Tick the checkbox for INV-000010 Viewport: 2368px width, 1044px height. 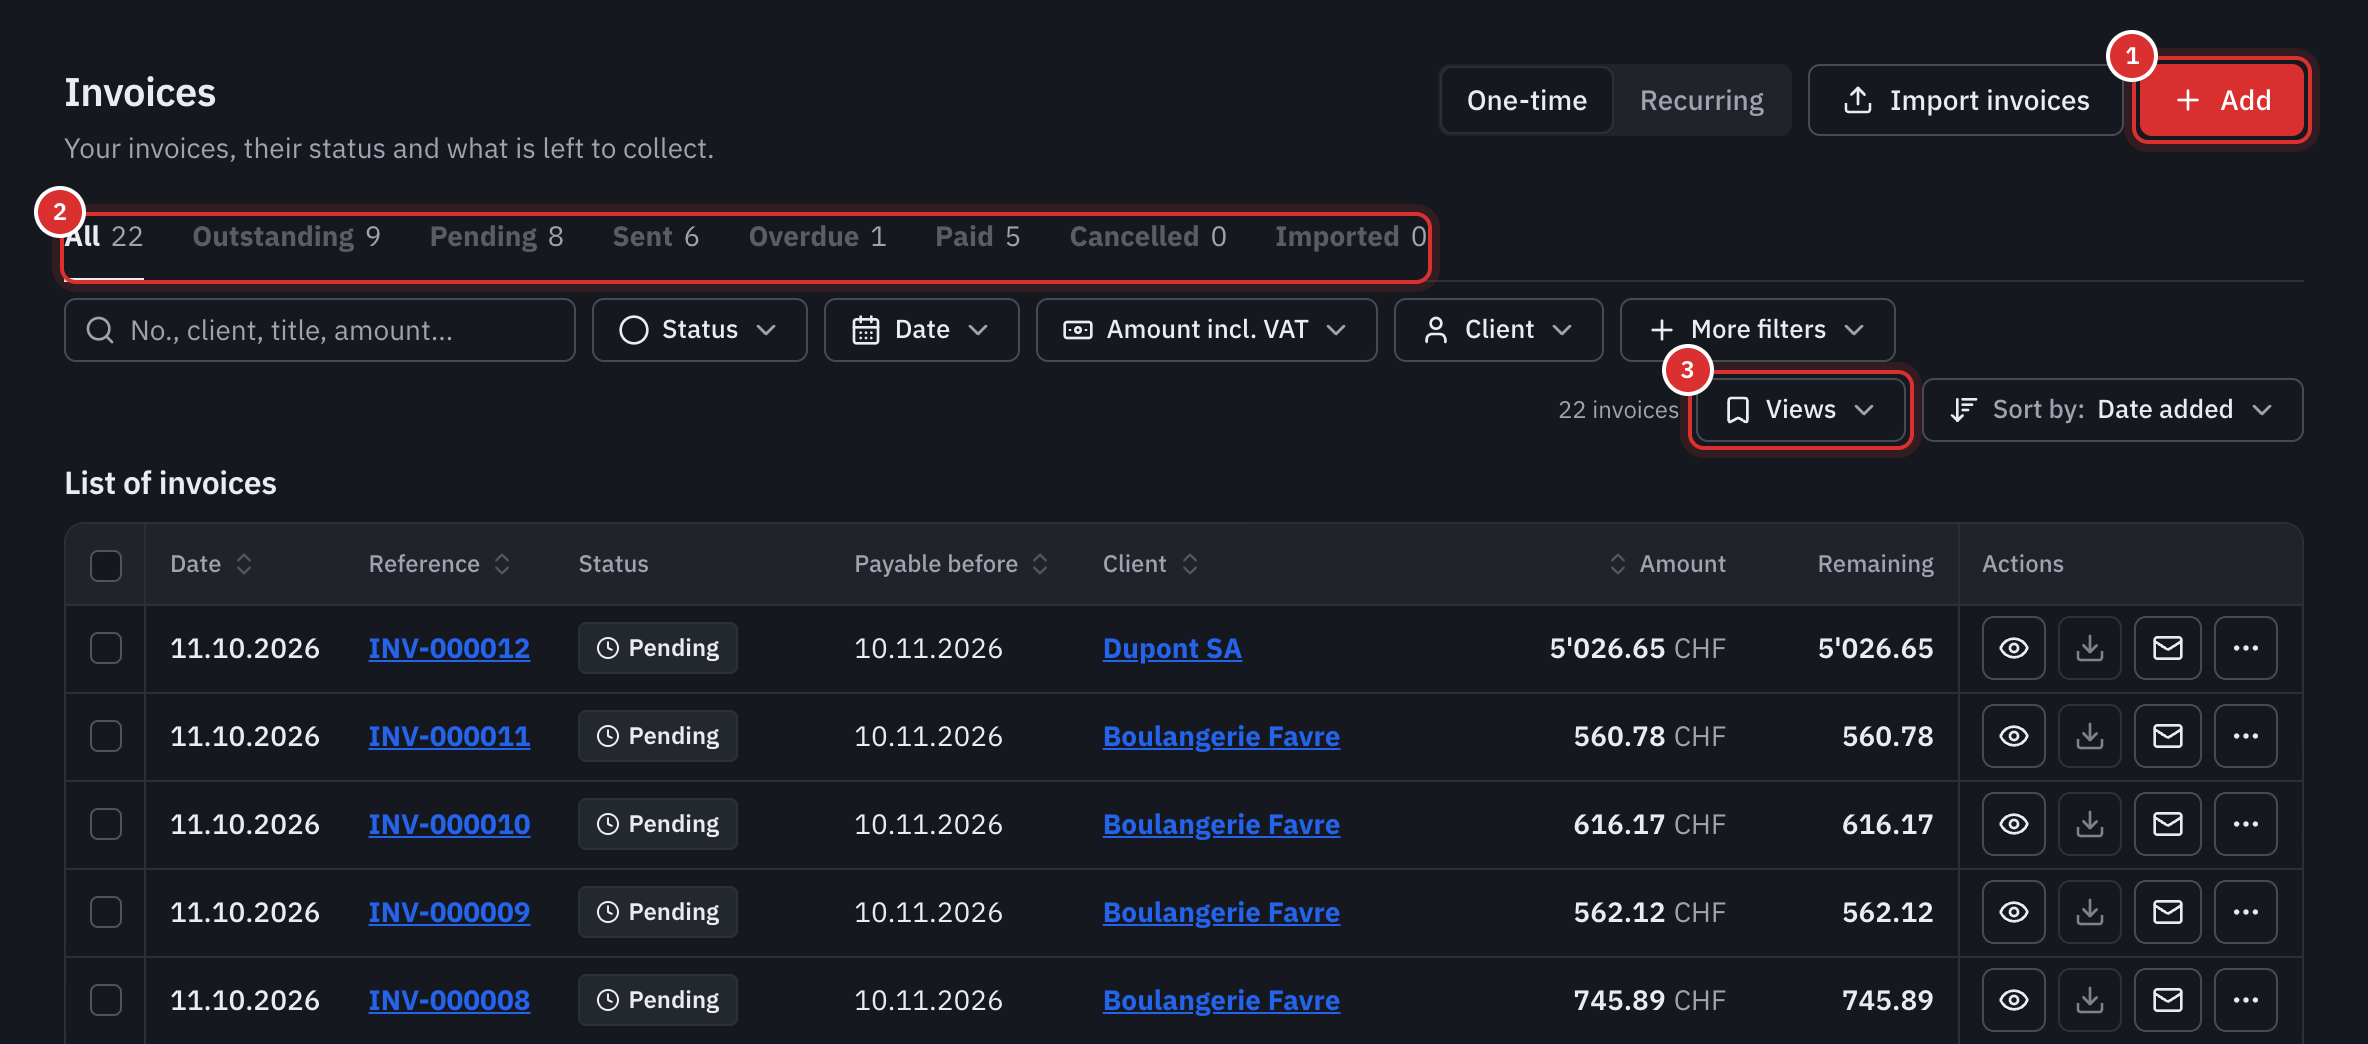(x=106, y=824)
